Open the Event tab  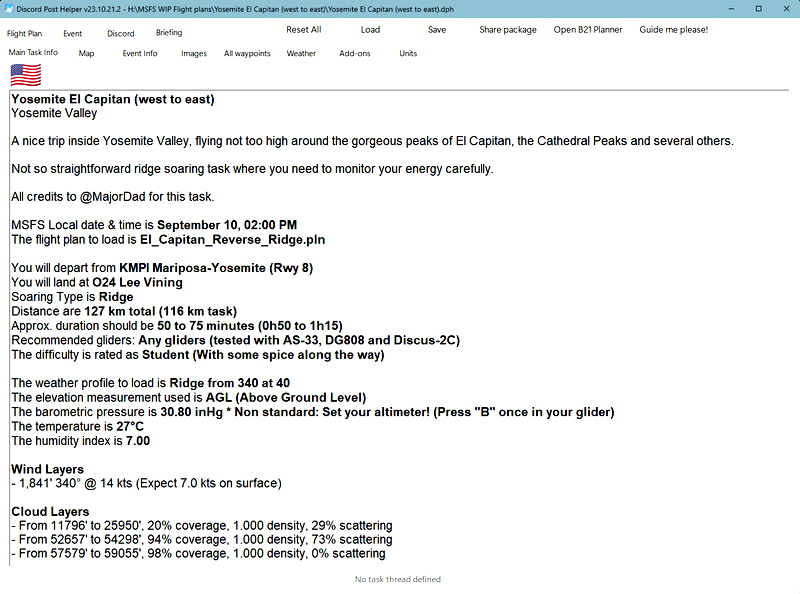(x=73, y=33)
